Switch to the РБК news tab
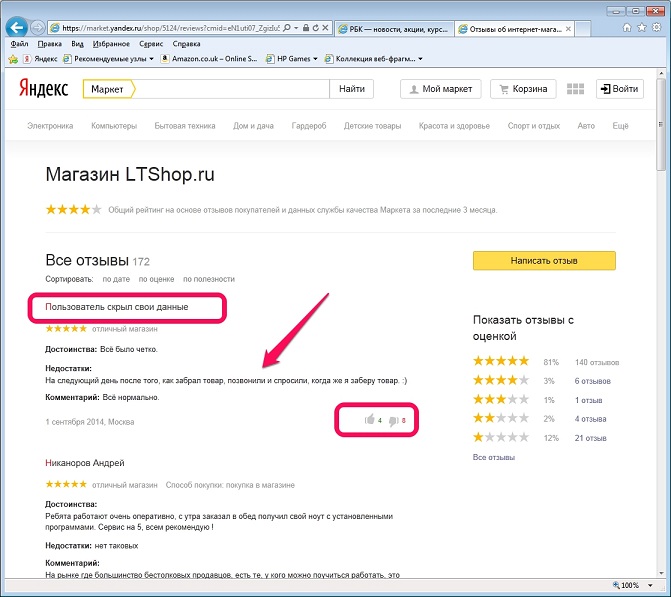The height and width of the screenshot is (597, 671). pos(394,29)
